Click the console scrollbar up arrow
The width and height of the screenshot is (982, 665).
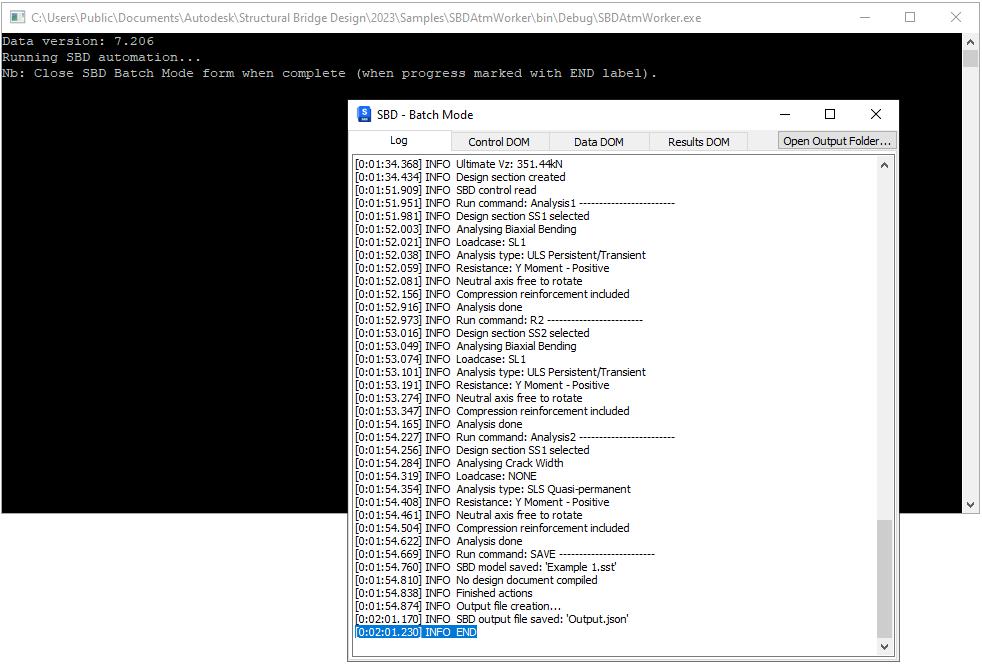click(x=970, y=42)
